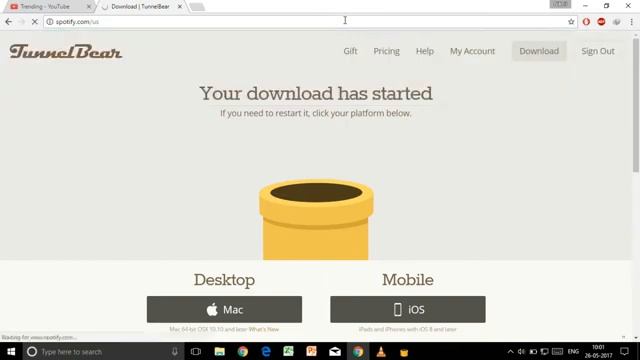Screen dimensions: 640x360
Task: Open the Mail app from the taskbar
Action: (x=335, y=351)
